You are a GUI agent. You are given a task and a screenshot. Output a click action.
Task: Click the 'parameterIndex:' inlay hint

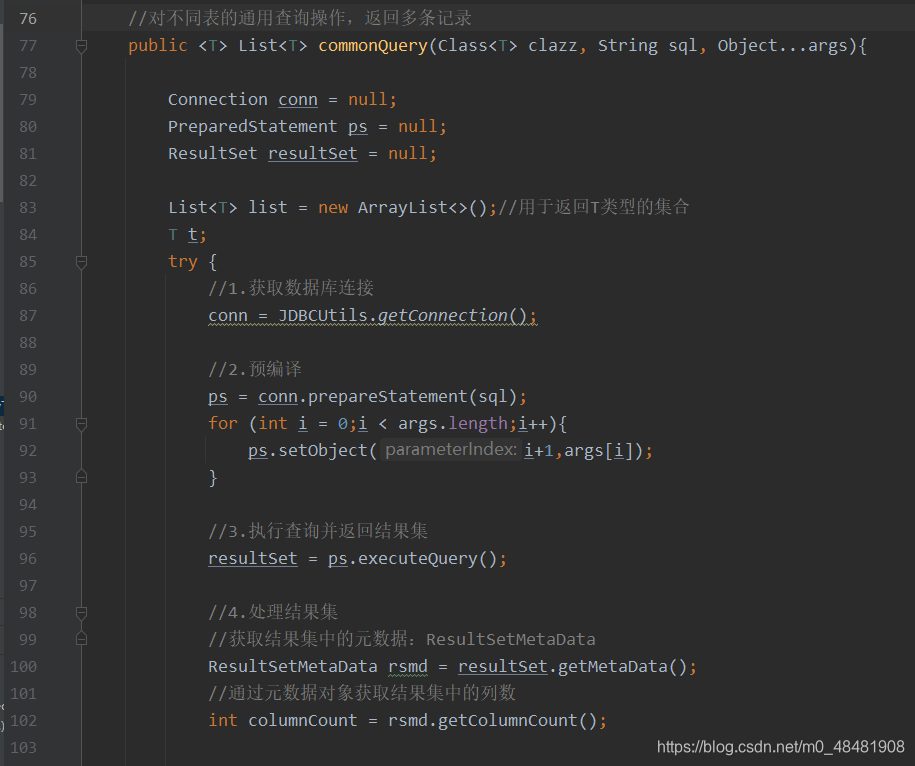pos(450,450)
